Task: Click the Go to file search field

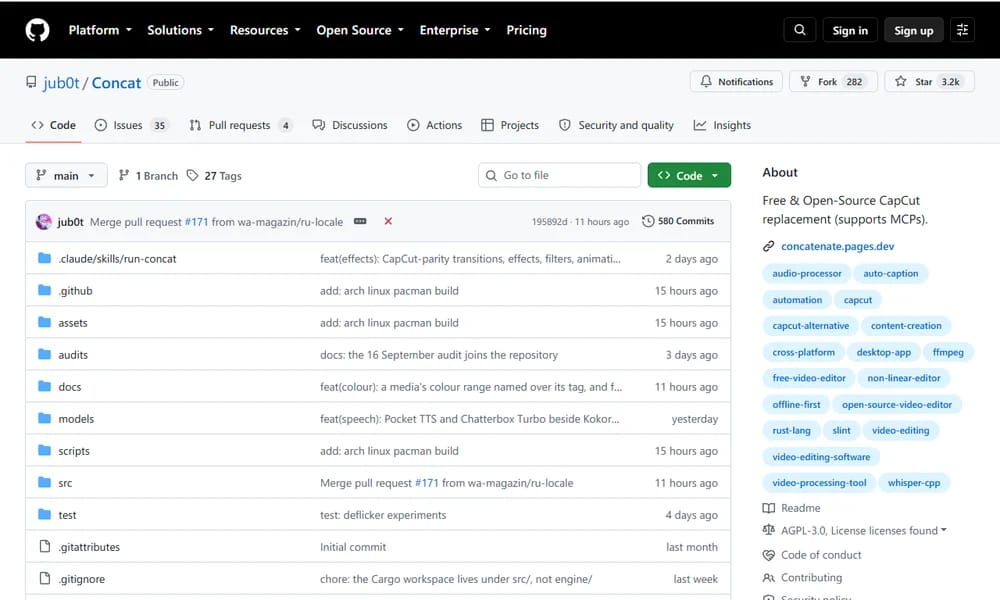Action: coord(559,175)
